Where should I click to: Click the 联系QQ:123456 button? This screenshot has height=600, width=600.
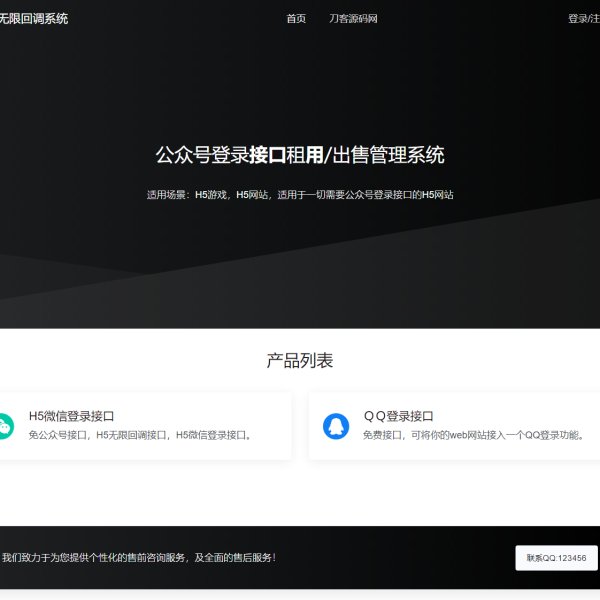tap(556, 558)
